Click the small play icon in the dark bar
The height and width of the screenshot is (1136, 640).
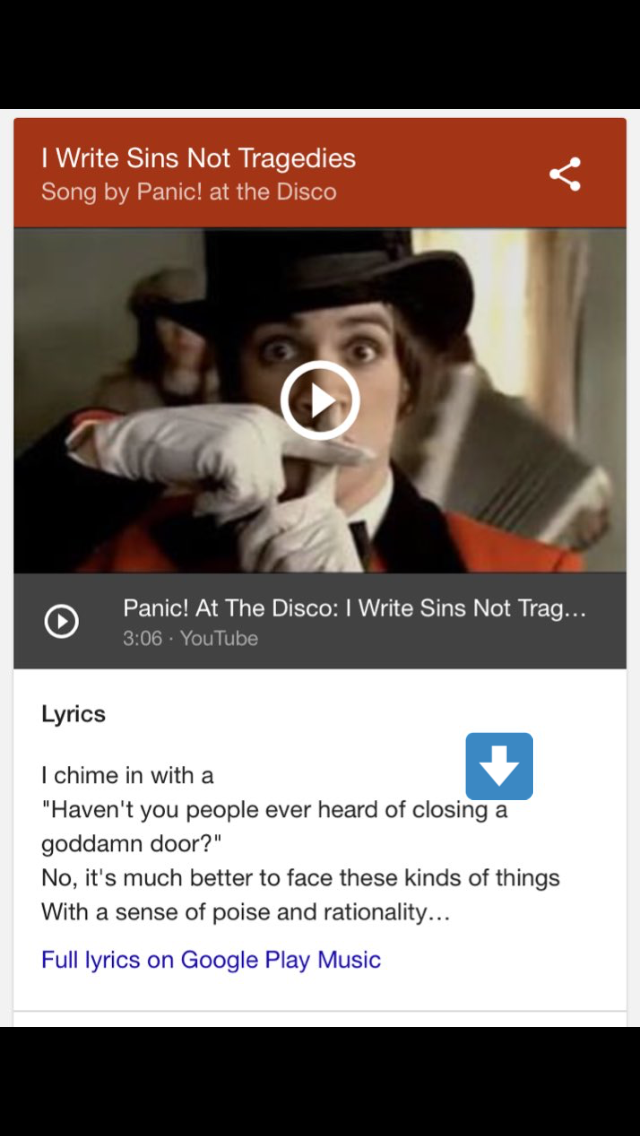click(62, 621)
